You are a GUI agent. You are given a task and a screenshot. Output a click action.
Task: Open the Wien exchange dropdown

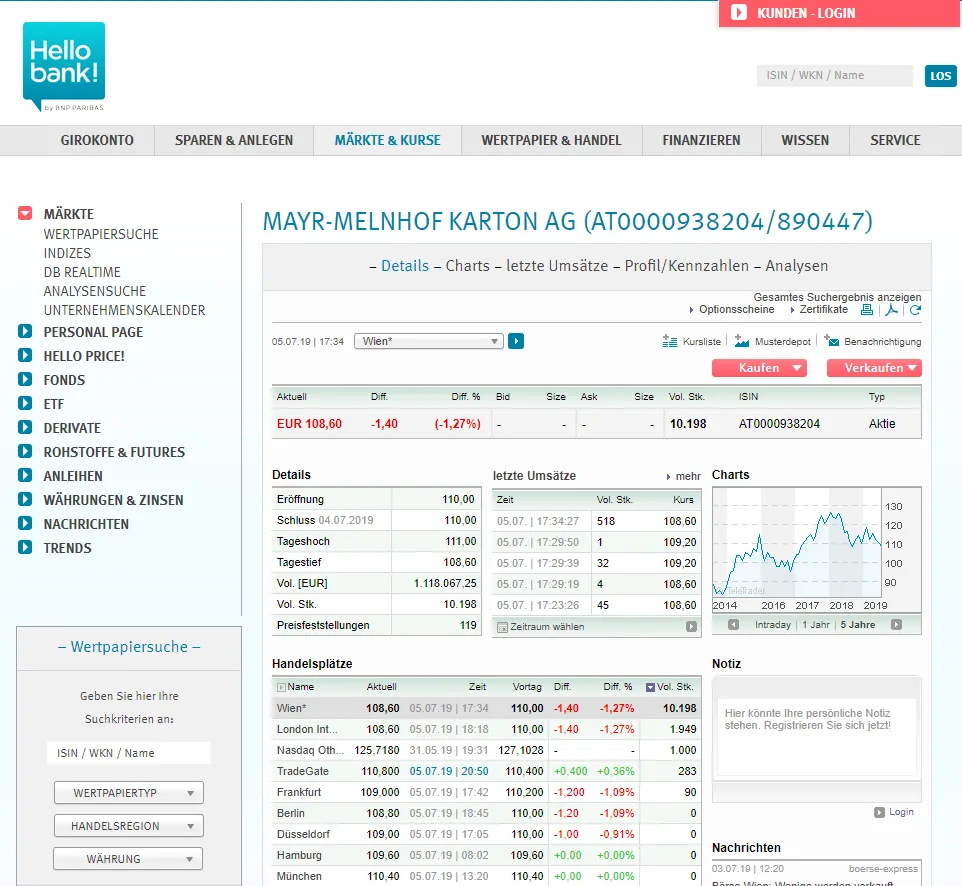429,341
